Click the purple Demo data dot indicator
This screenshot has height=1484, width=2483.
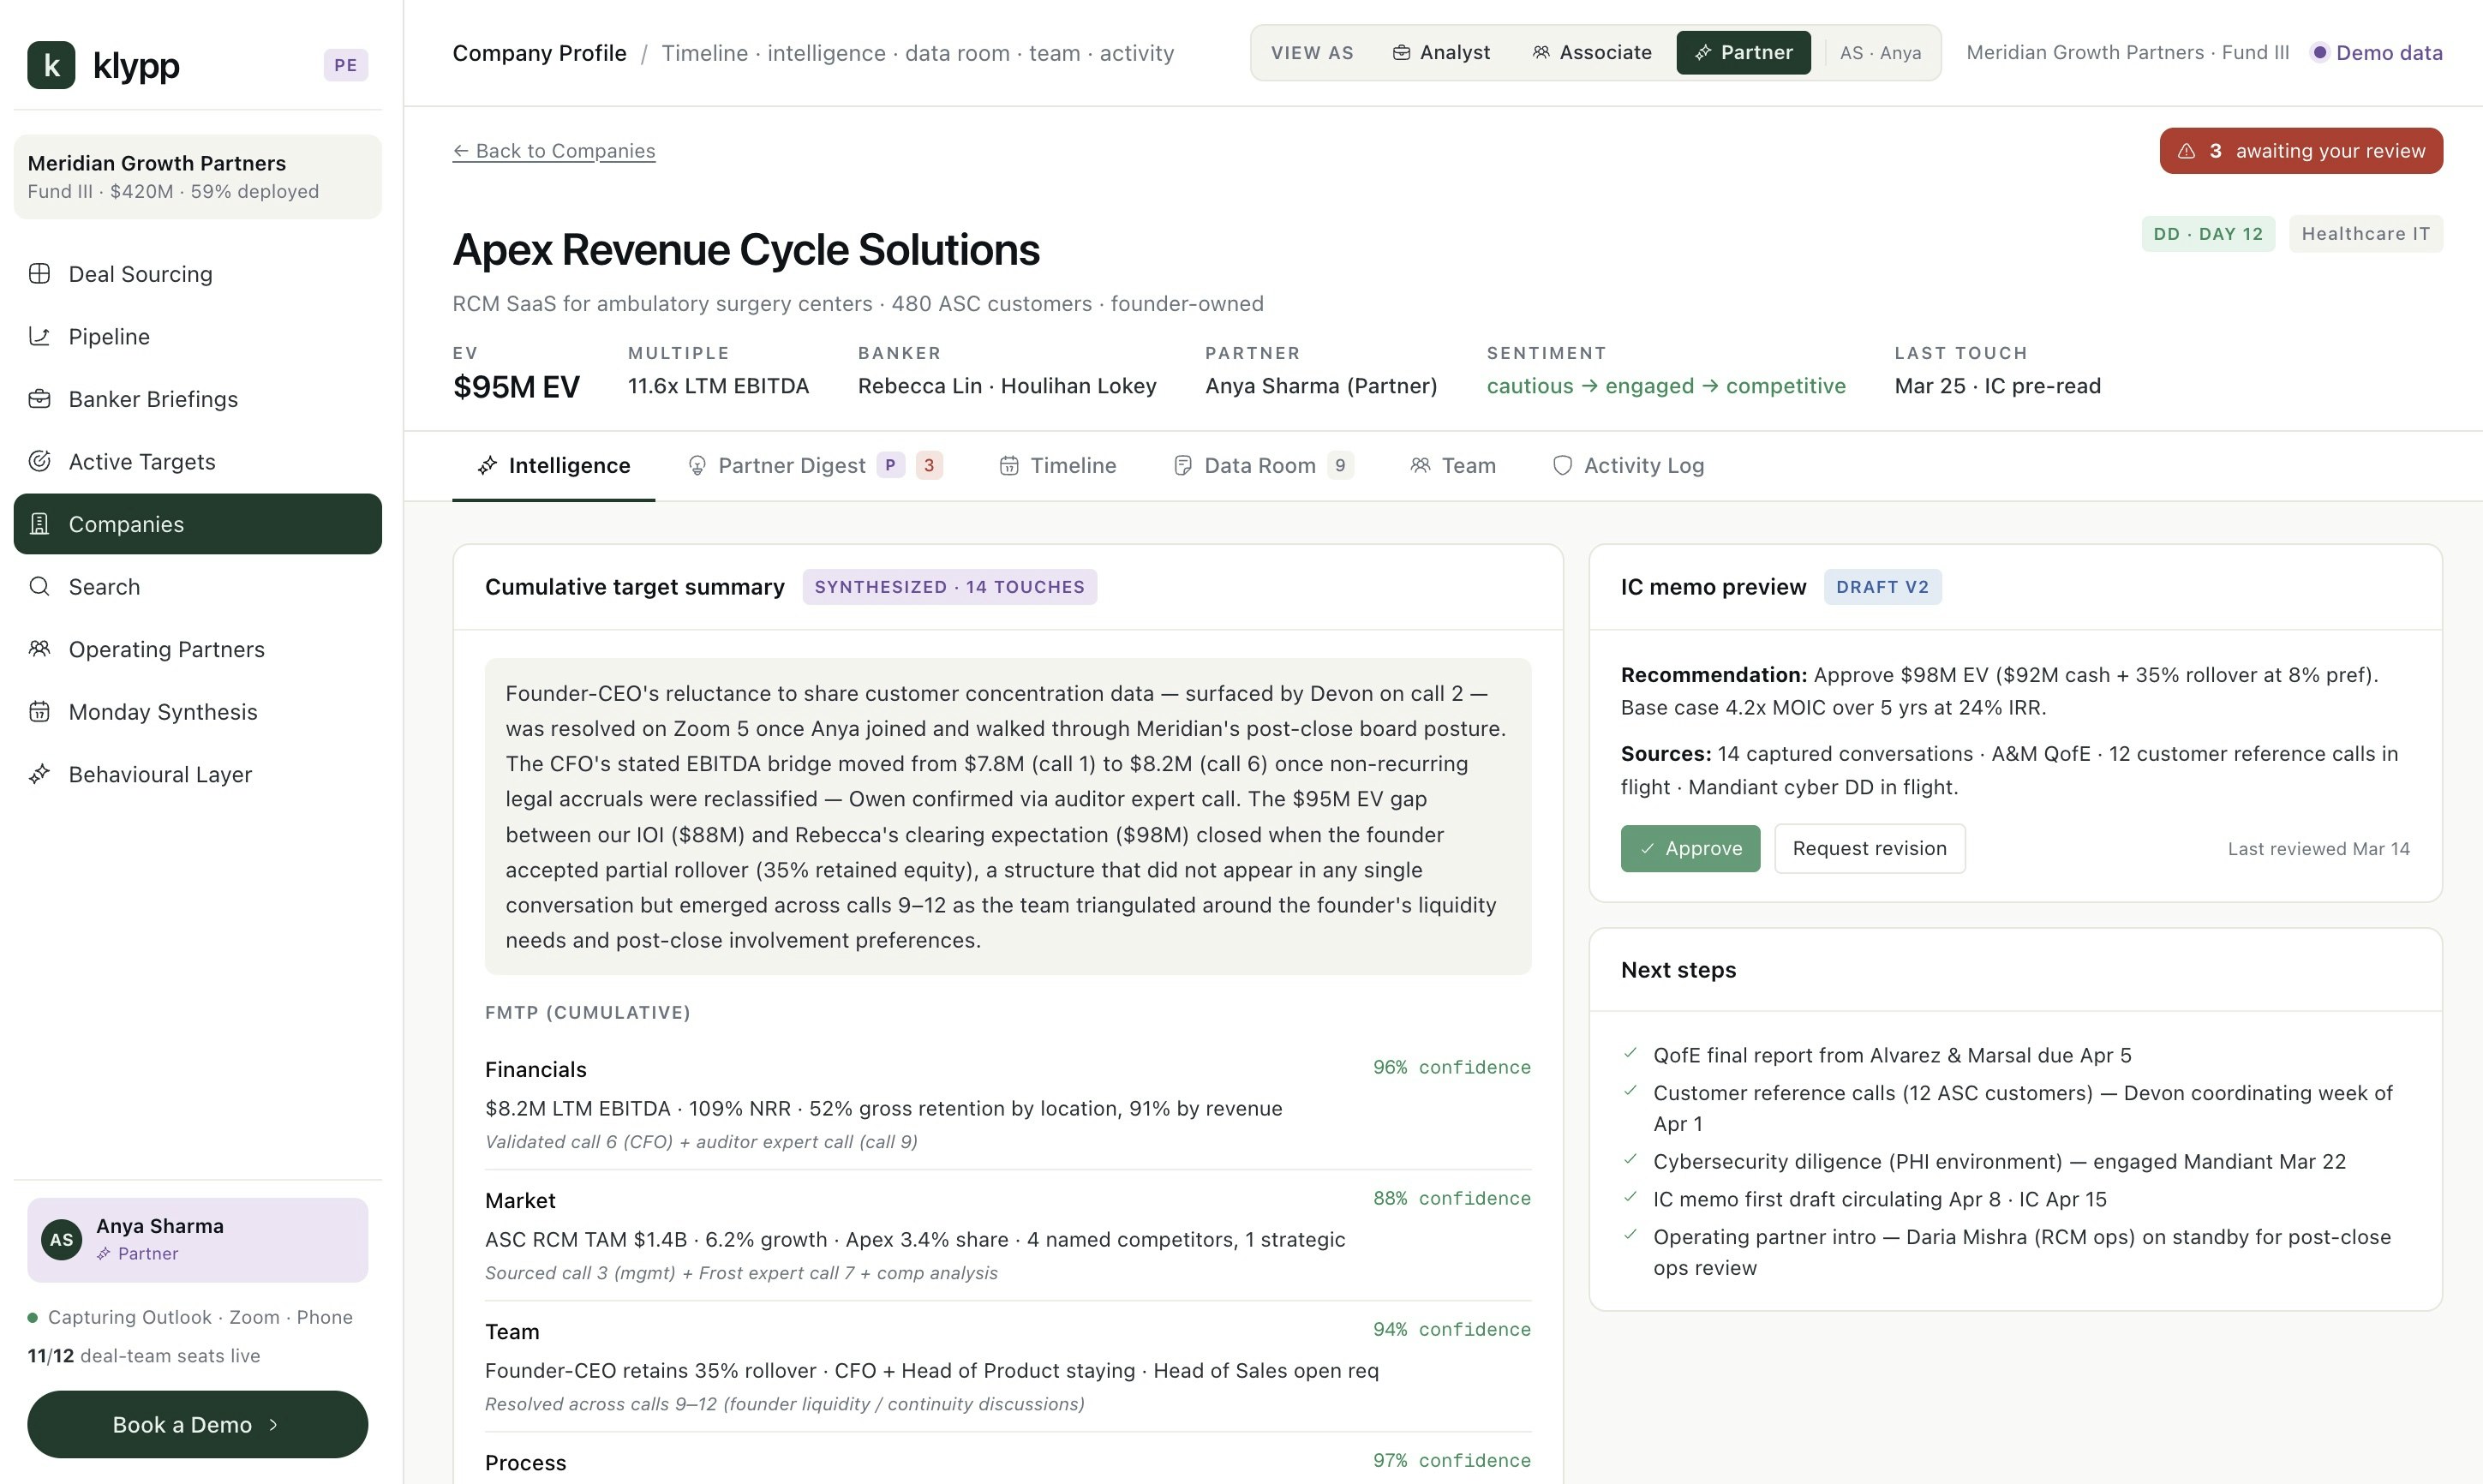(2319, 53)
